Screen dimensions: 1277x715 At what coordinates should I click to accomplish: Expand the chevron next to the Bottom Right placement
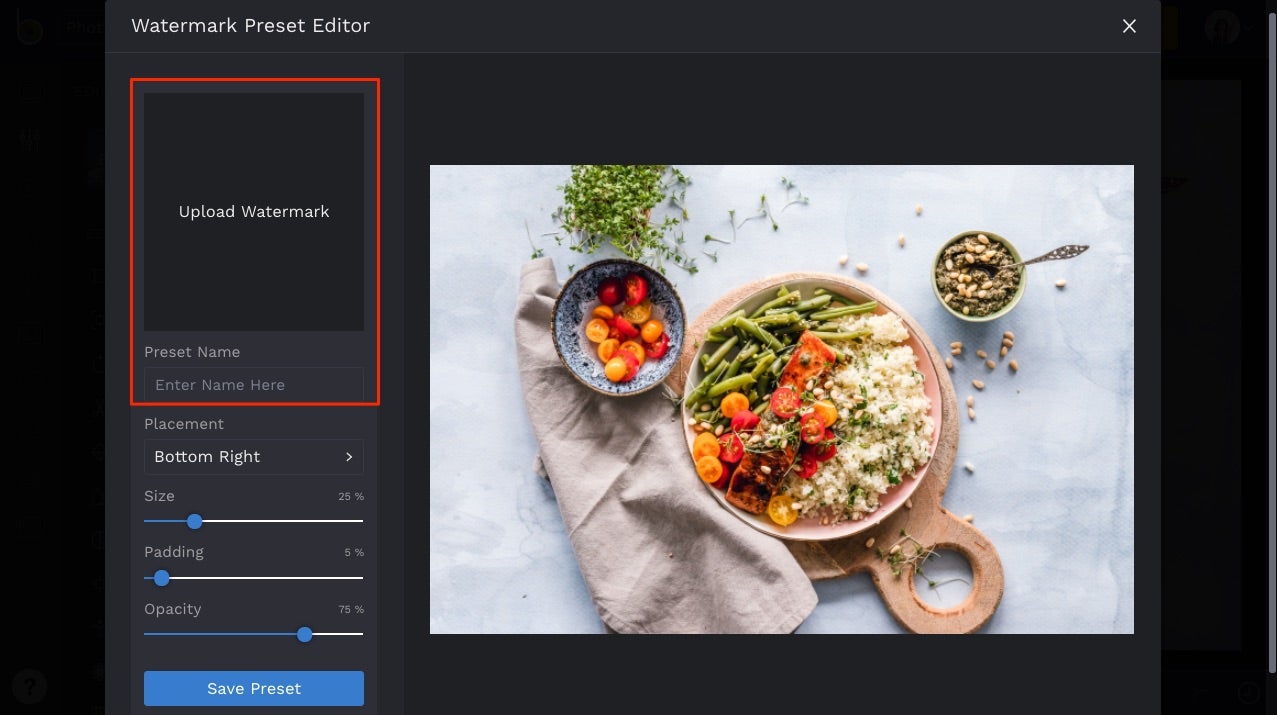349,457
